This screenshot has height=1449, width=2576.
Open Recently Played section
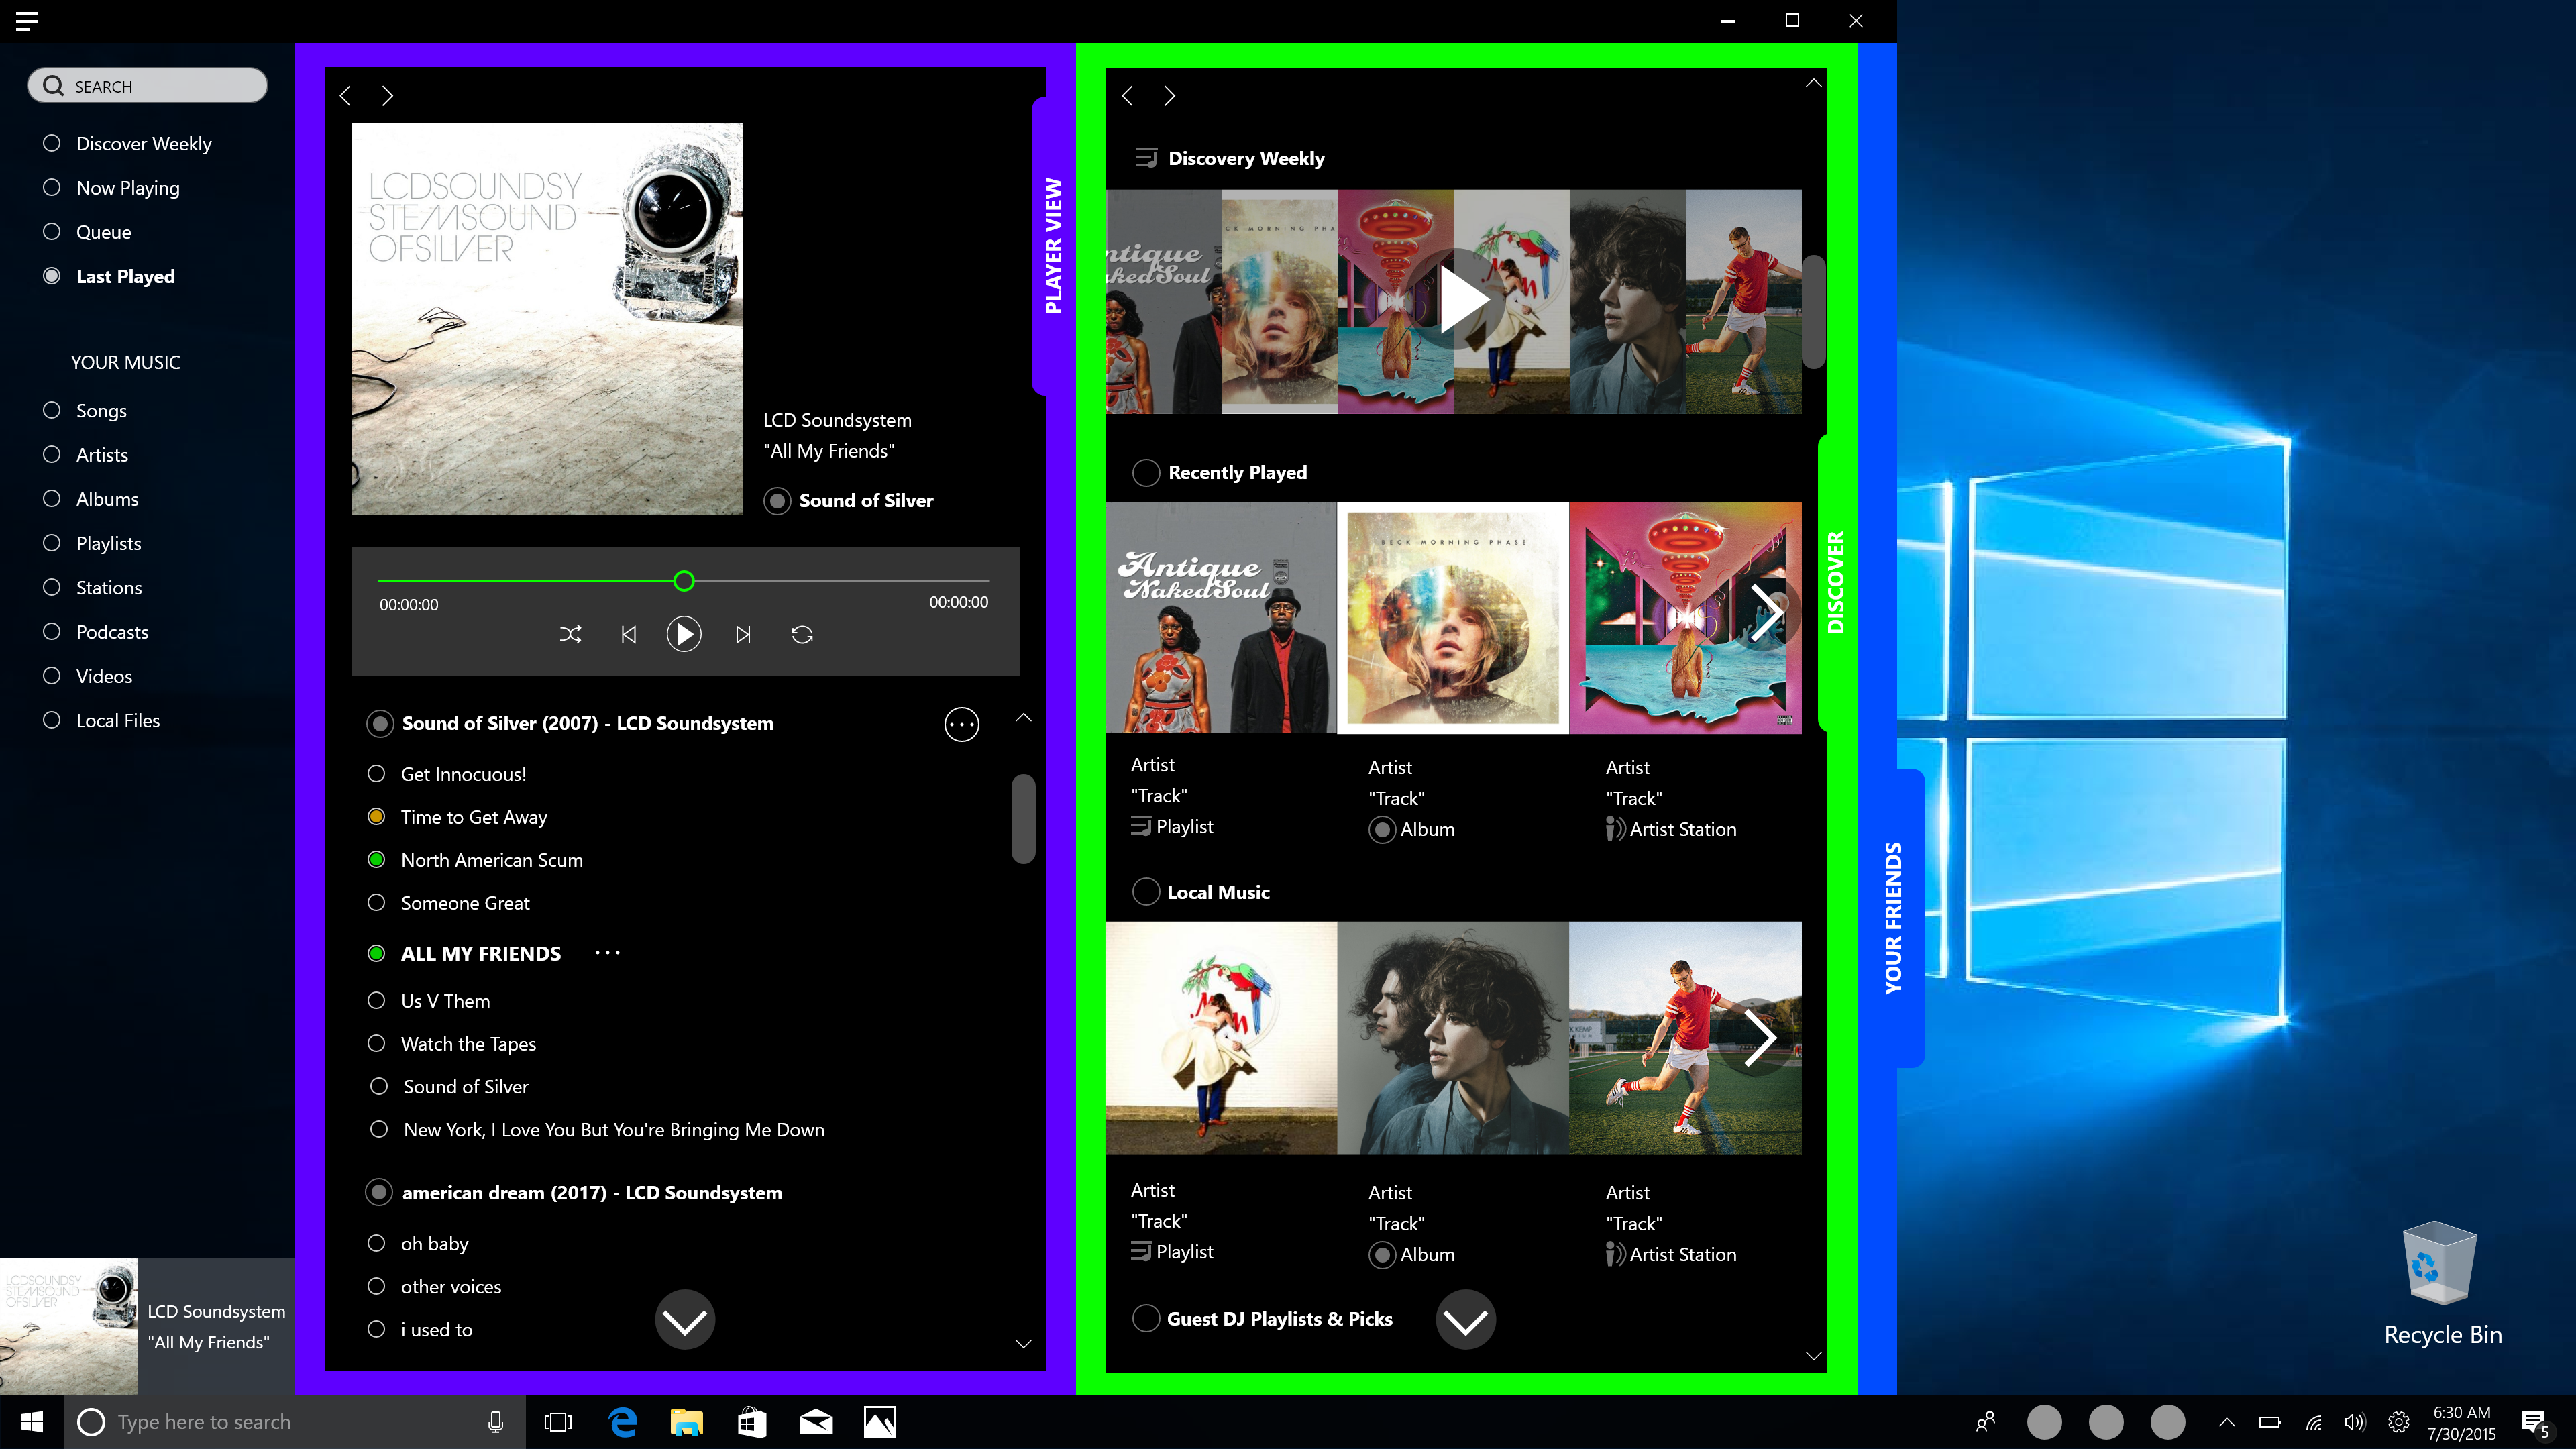pyautogui.click(x=1220, y=472)
